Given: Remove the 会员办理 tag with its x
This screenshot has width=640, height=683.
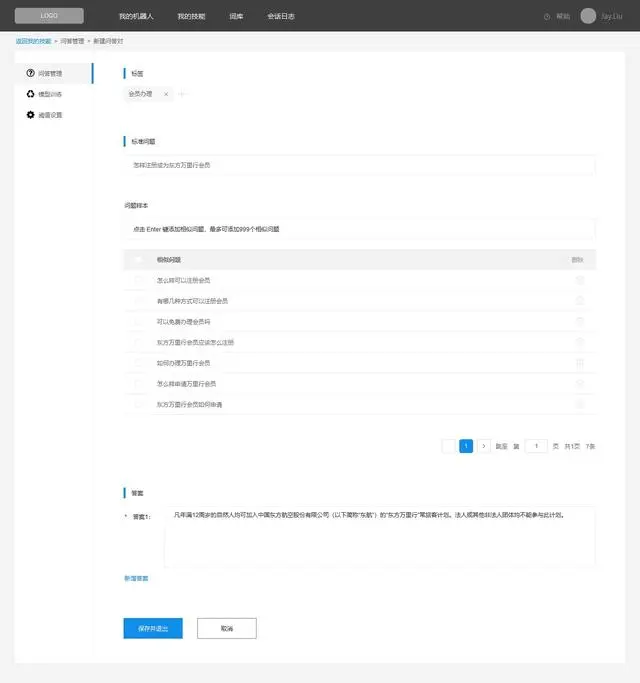Looking at the screenshot, I should [166, 94].
